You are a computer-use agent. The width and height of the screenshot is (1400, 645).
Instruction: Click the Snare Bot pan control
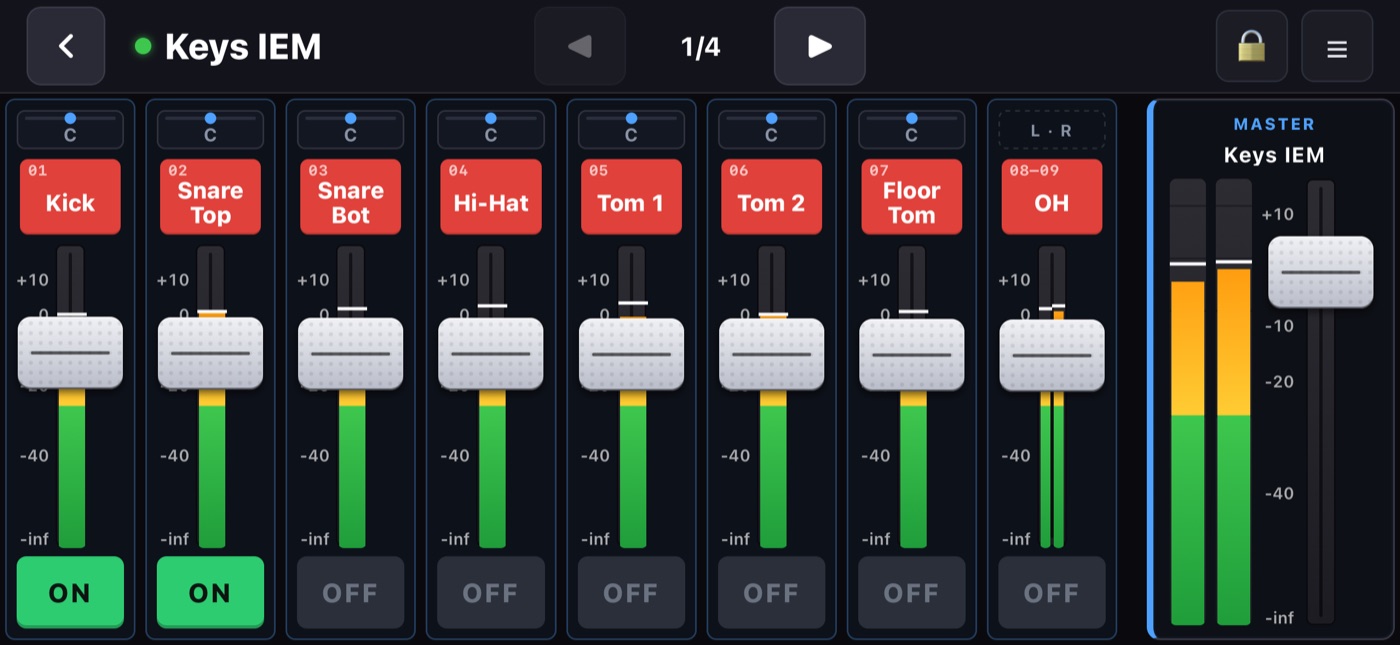[350, 129]
